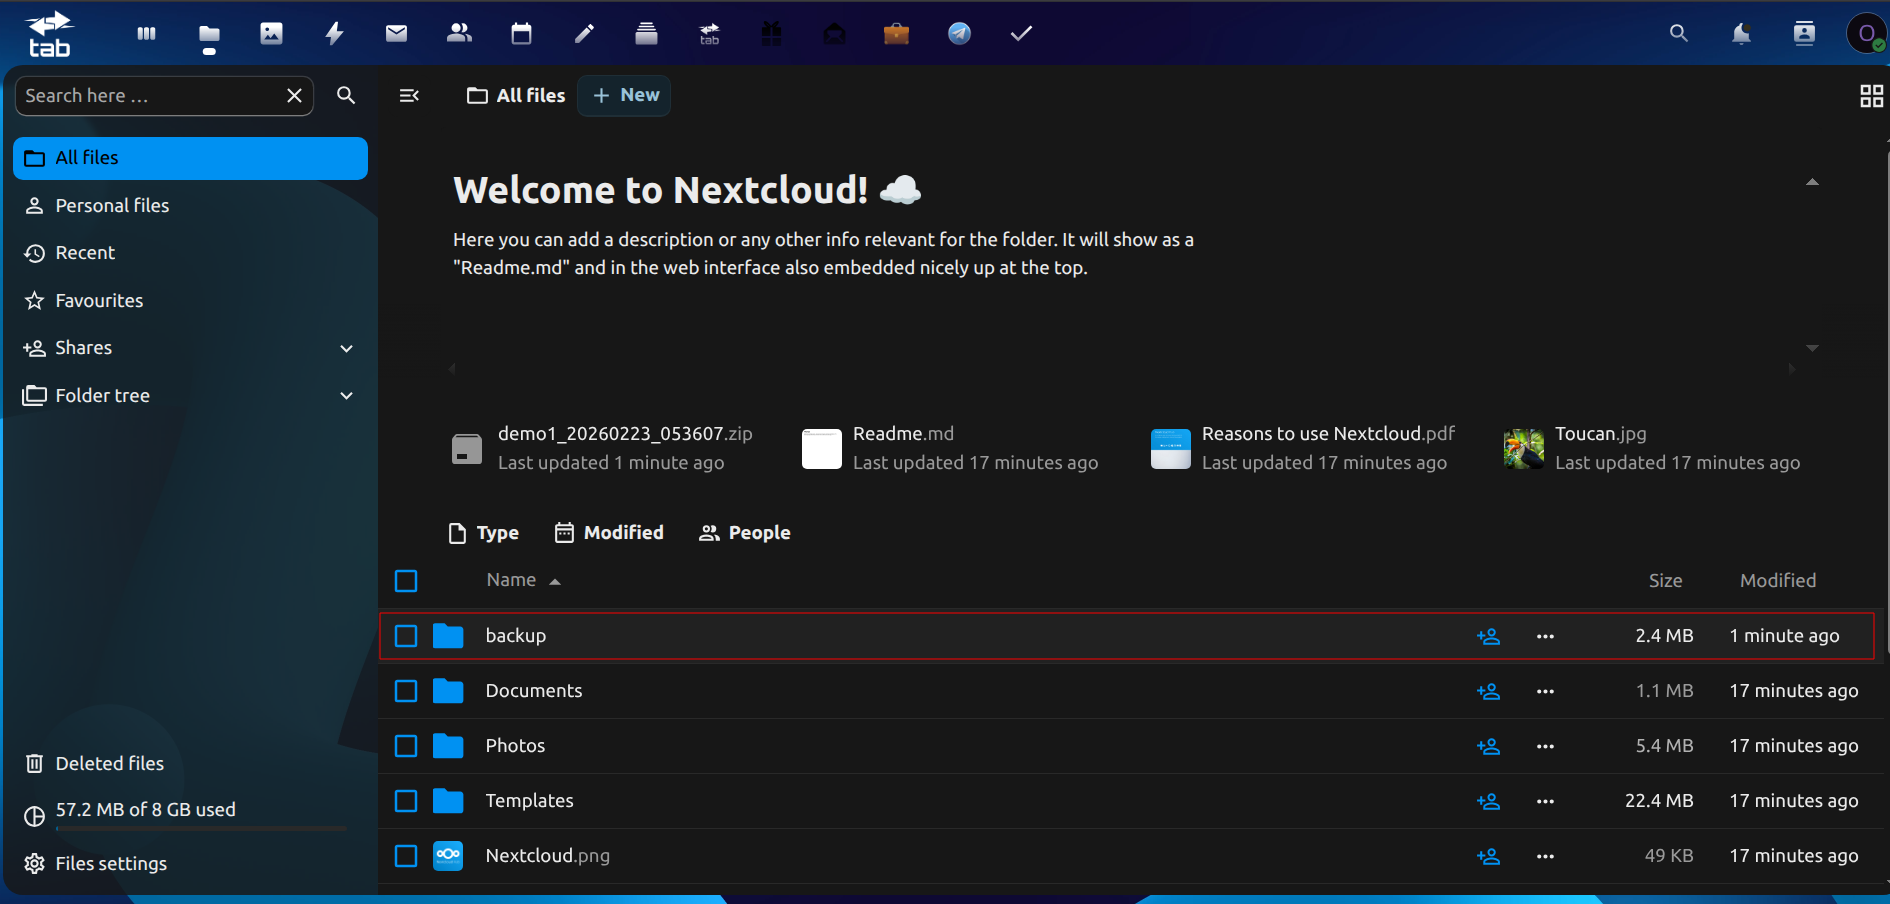Toggle the select-all files checkbox
1890x904 pixels.
tap(406, 581)
